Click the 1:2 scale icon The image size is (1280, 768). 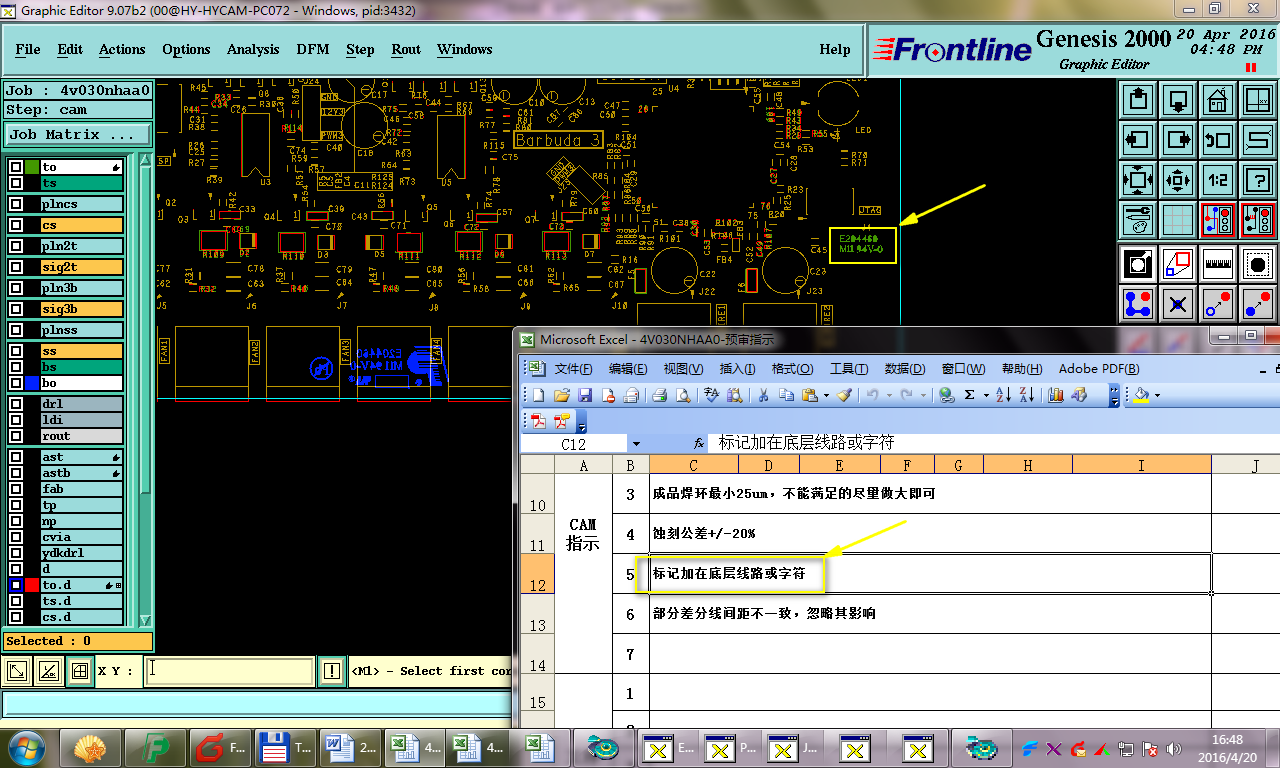[1217, 180]
